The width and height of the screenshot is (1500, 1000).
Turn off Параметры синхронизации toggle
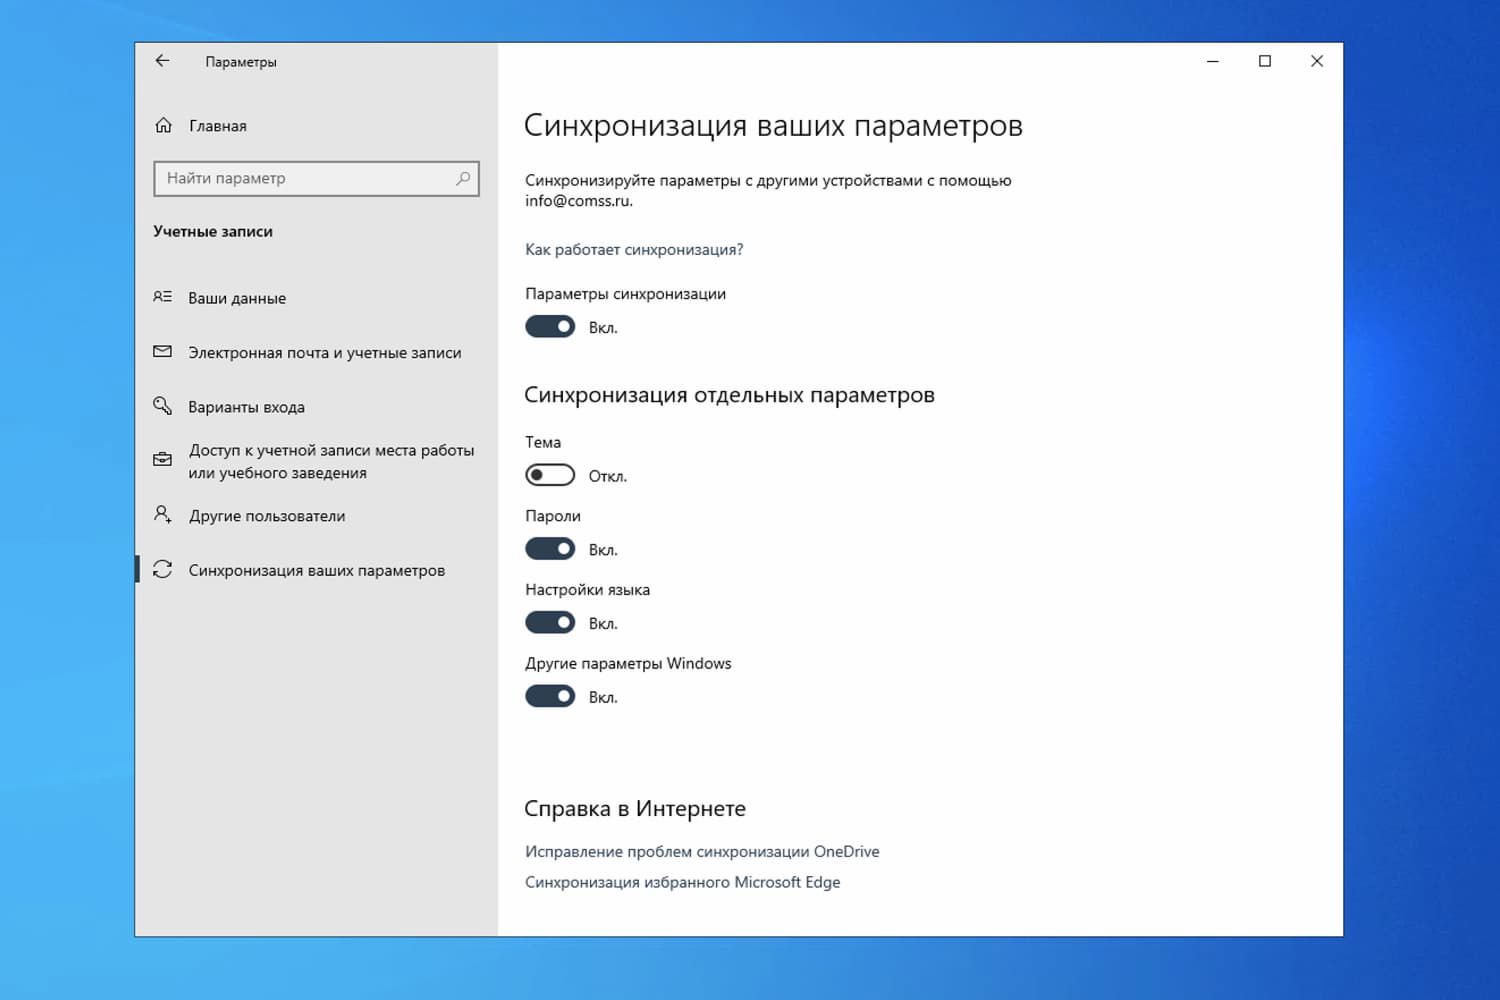[550, 327]
